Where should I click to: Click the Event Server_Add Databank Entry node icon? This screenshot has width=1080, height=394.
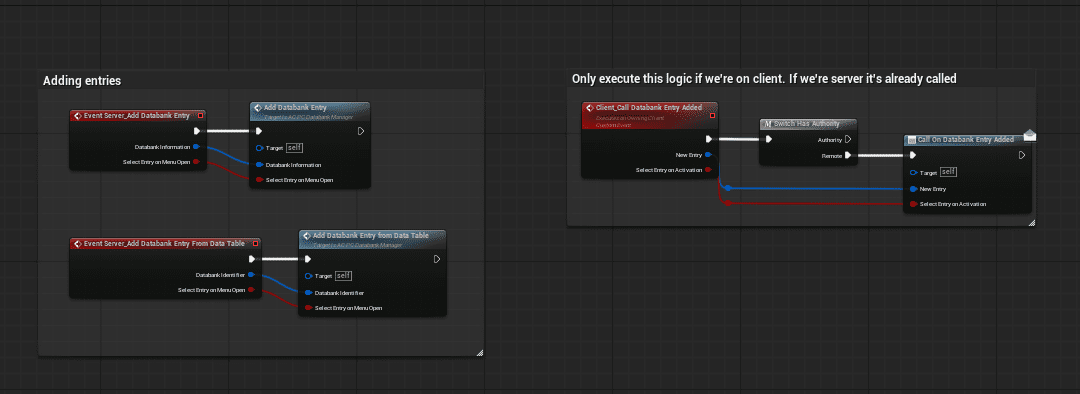tap(78, 116)
